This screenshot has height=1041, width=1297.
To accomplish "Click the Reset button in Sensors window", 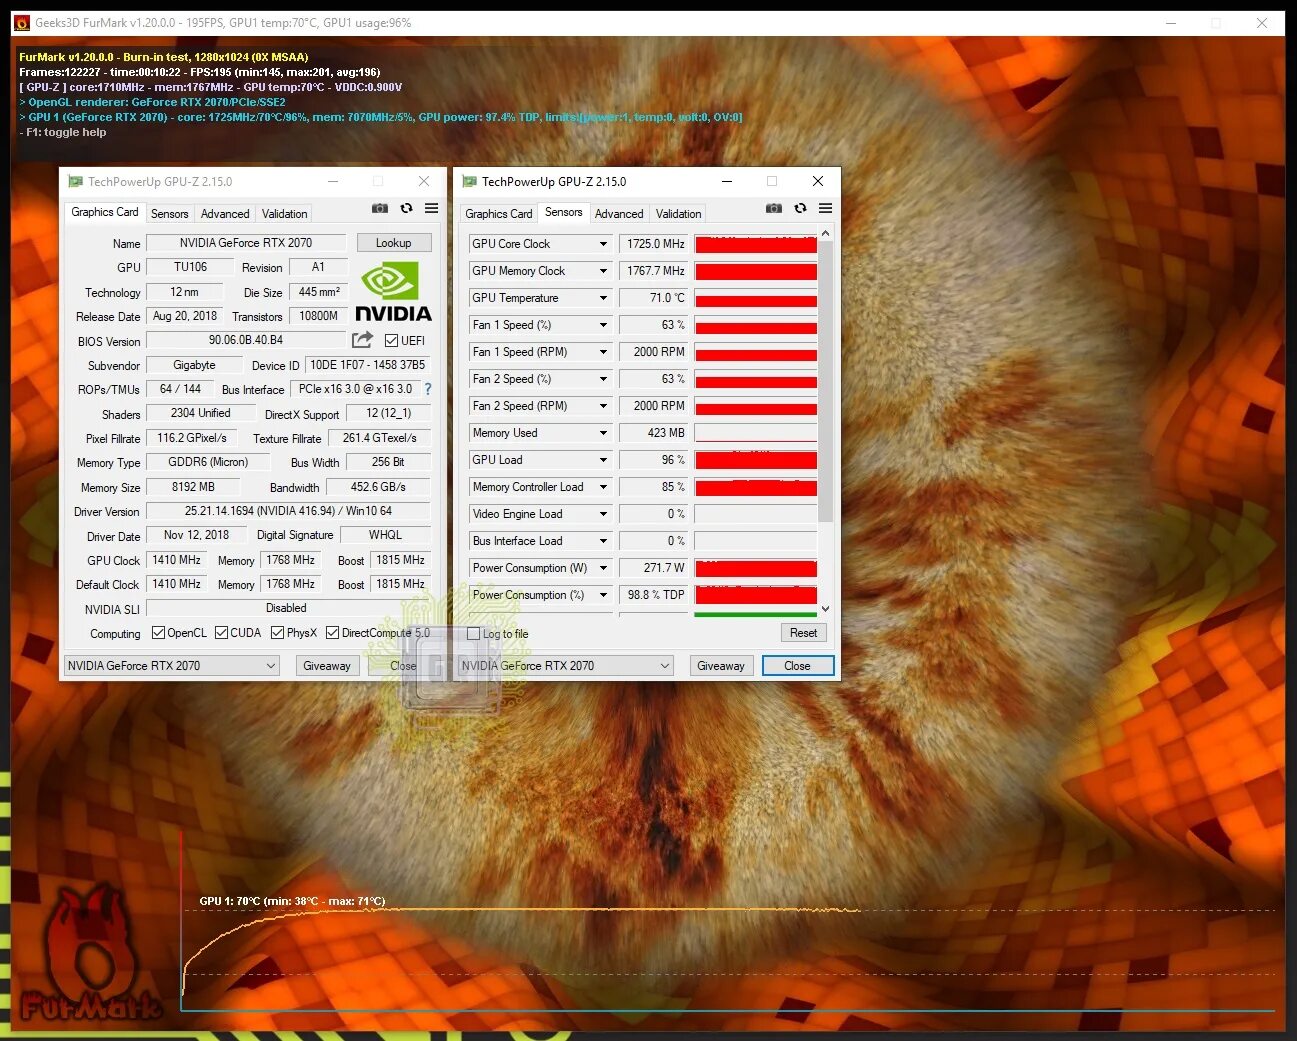I will [803, 633].
